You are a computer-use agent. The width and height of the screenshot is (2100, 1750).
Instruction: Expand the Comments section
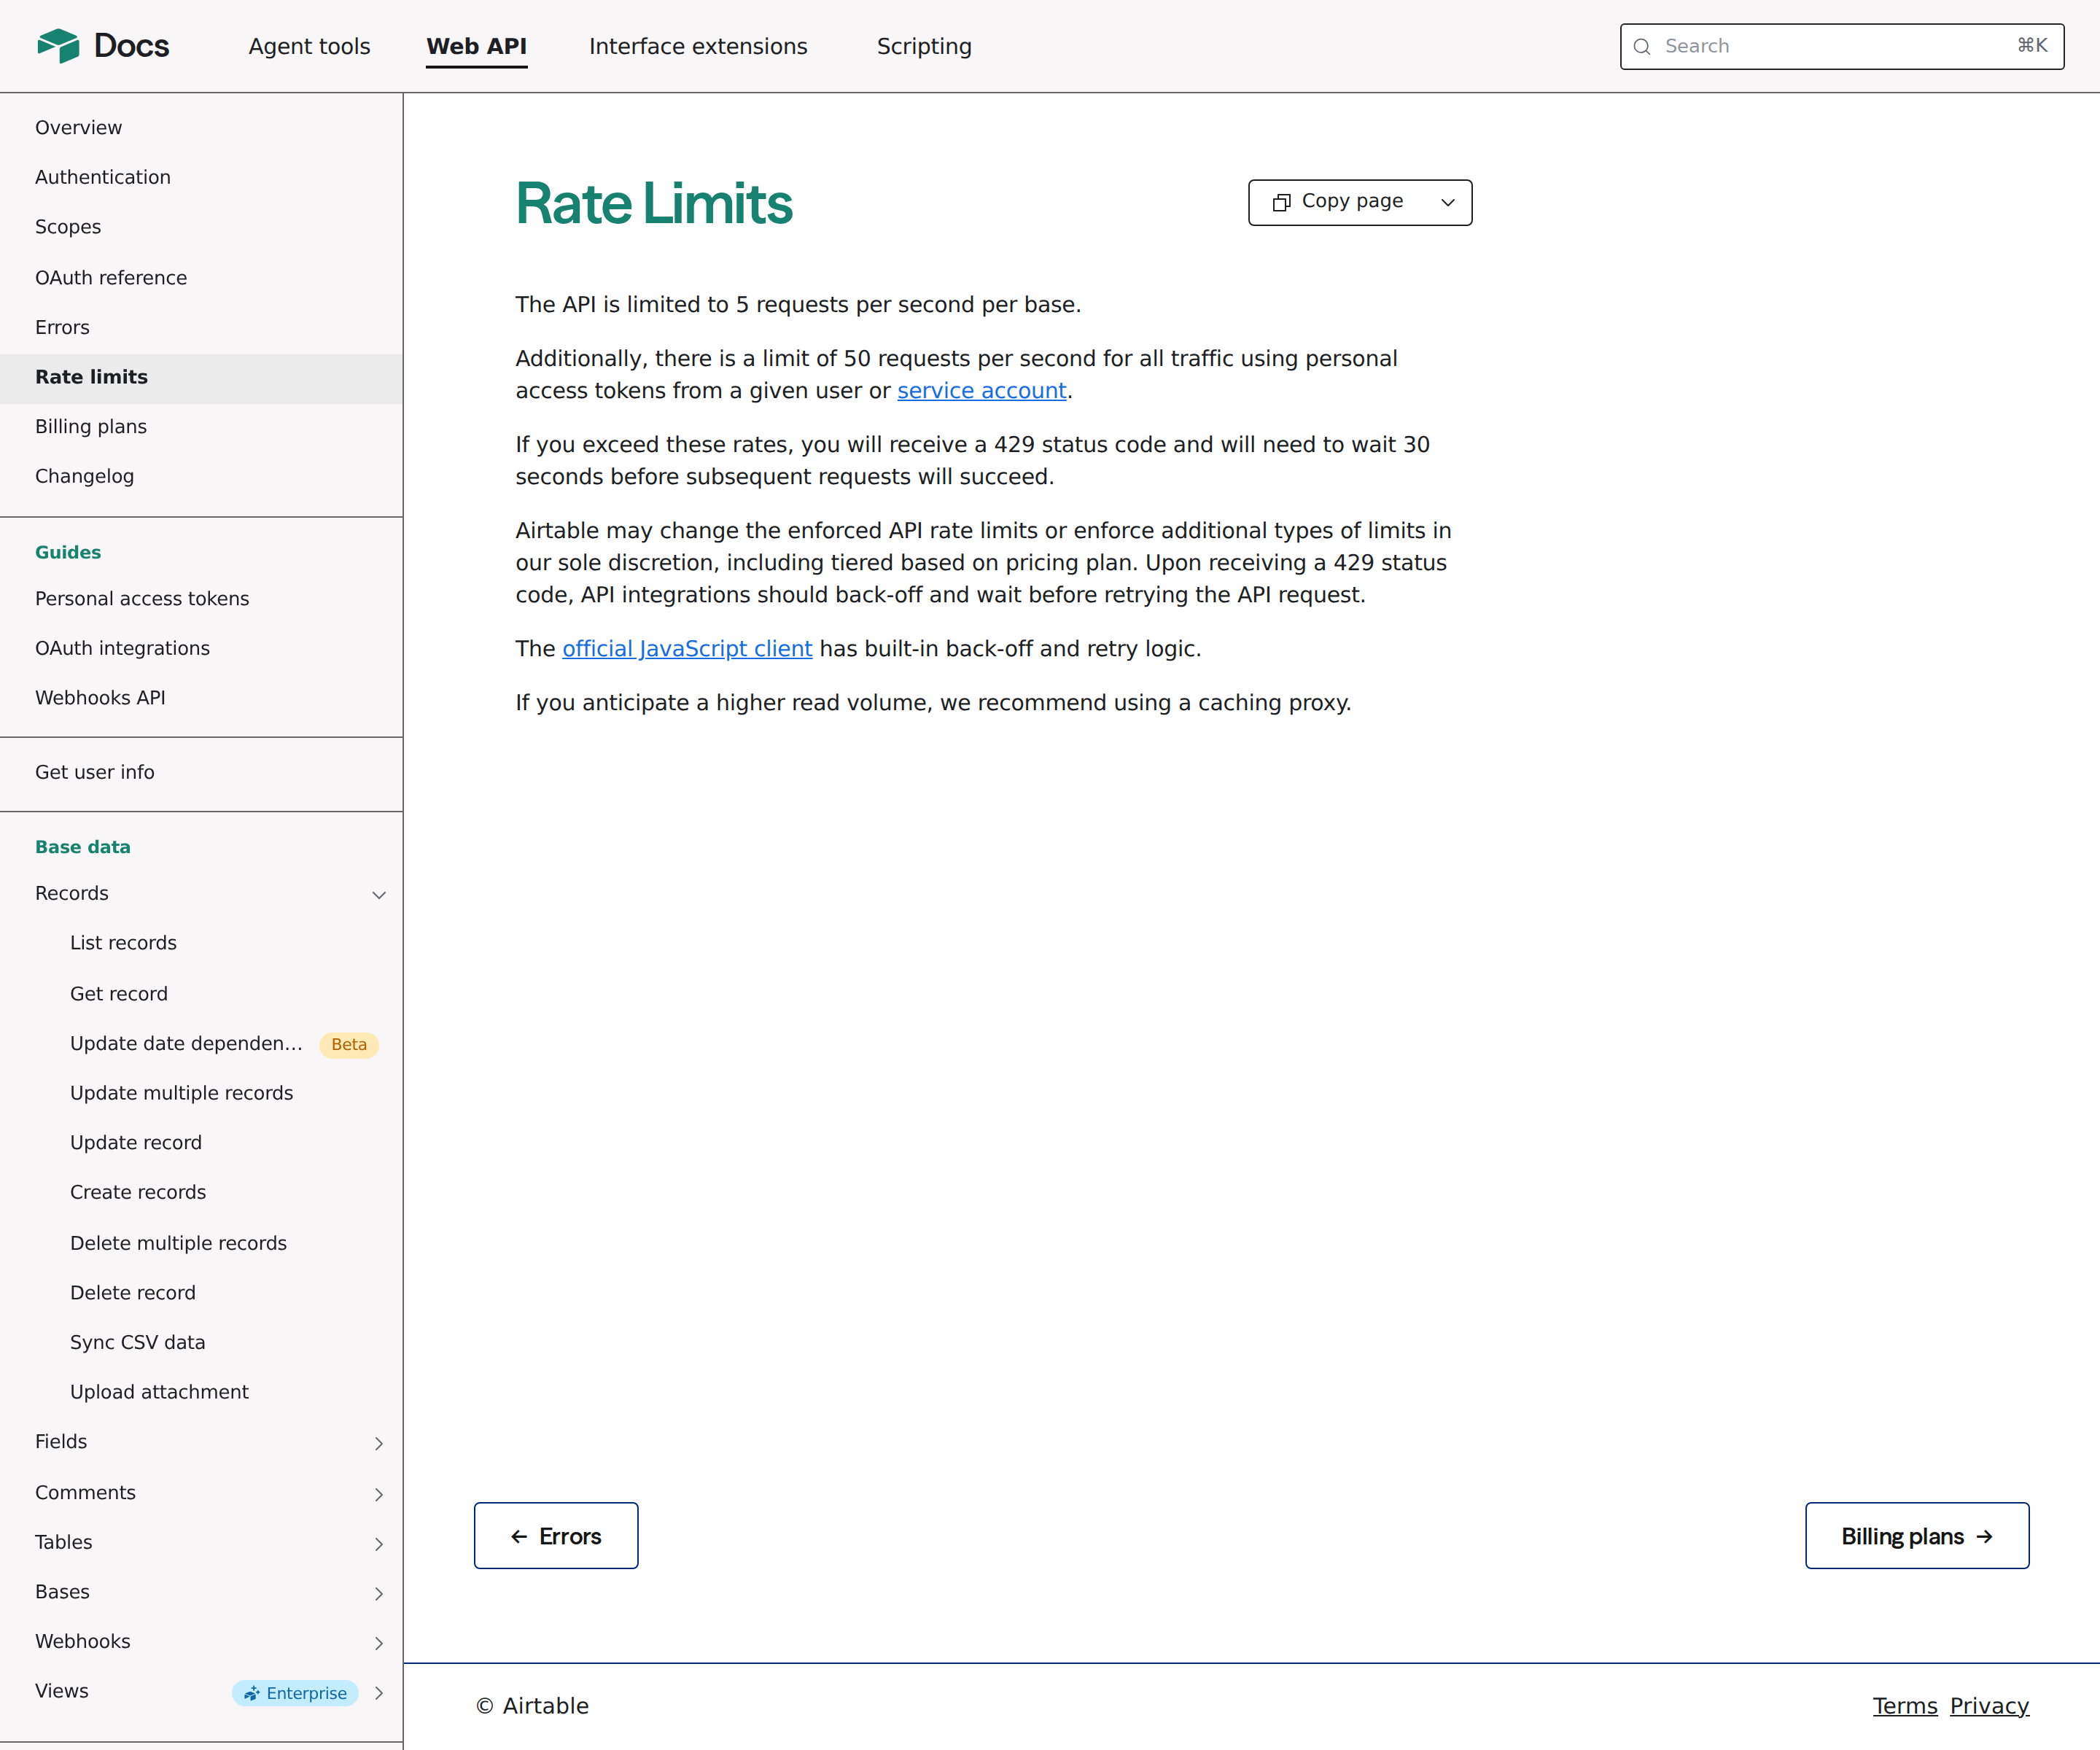click(x=379, y=1494)
